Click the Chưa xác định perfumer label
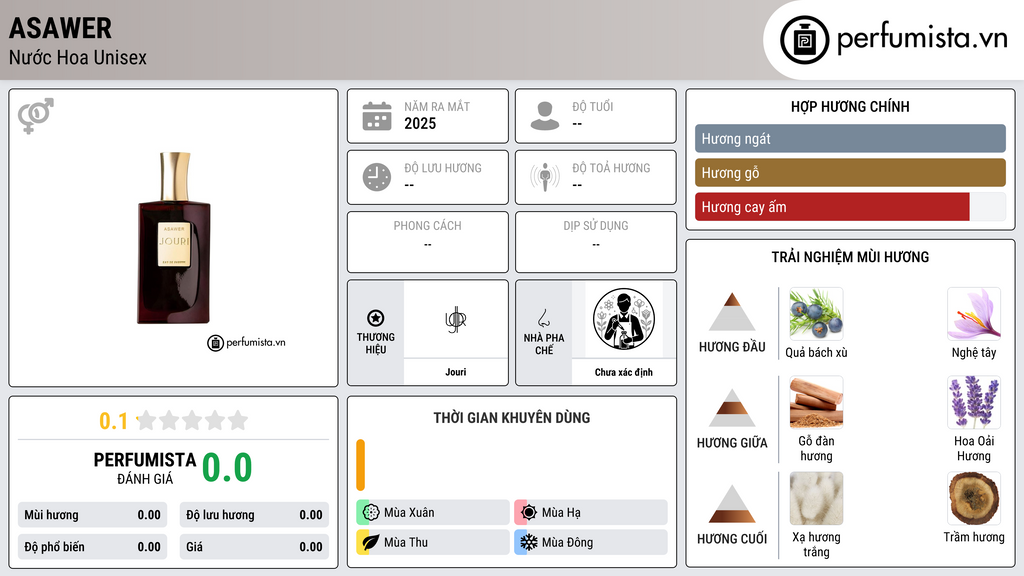 (624, 372)
